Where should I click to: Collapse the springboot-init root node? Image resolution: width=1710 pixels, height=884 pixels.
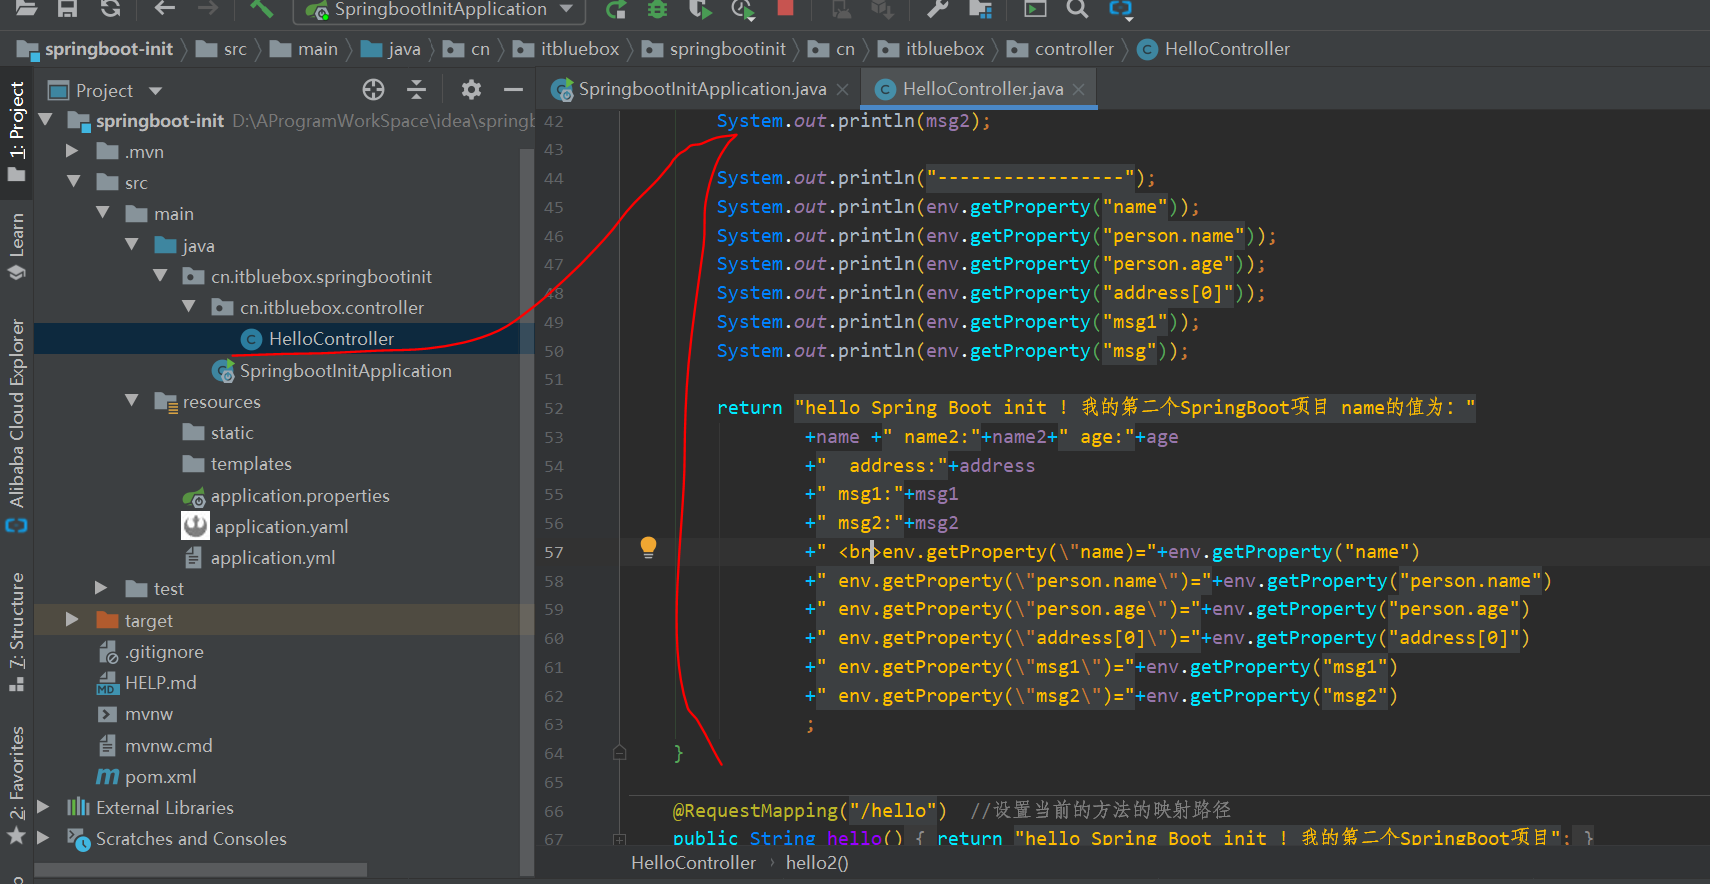pyautogui.click(x=45, y=120)
